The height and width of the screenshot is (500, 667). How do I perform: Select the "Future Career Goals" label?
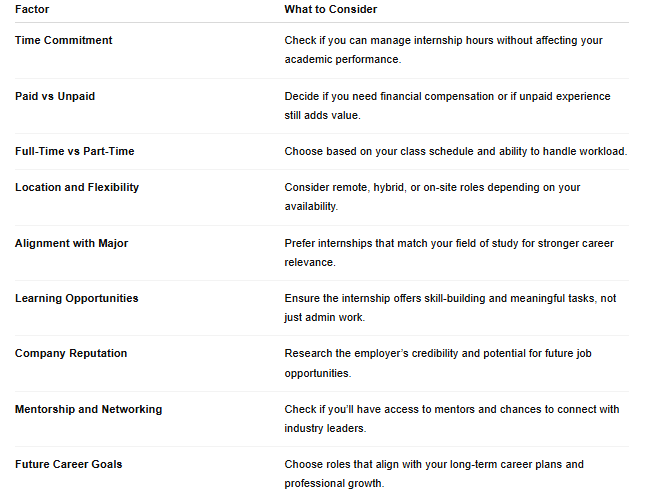click(x=68, y=464)
